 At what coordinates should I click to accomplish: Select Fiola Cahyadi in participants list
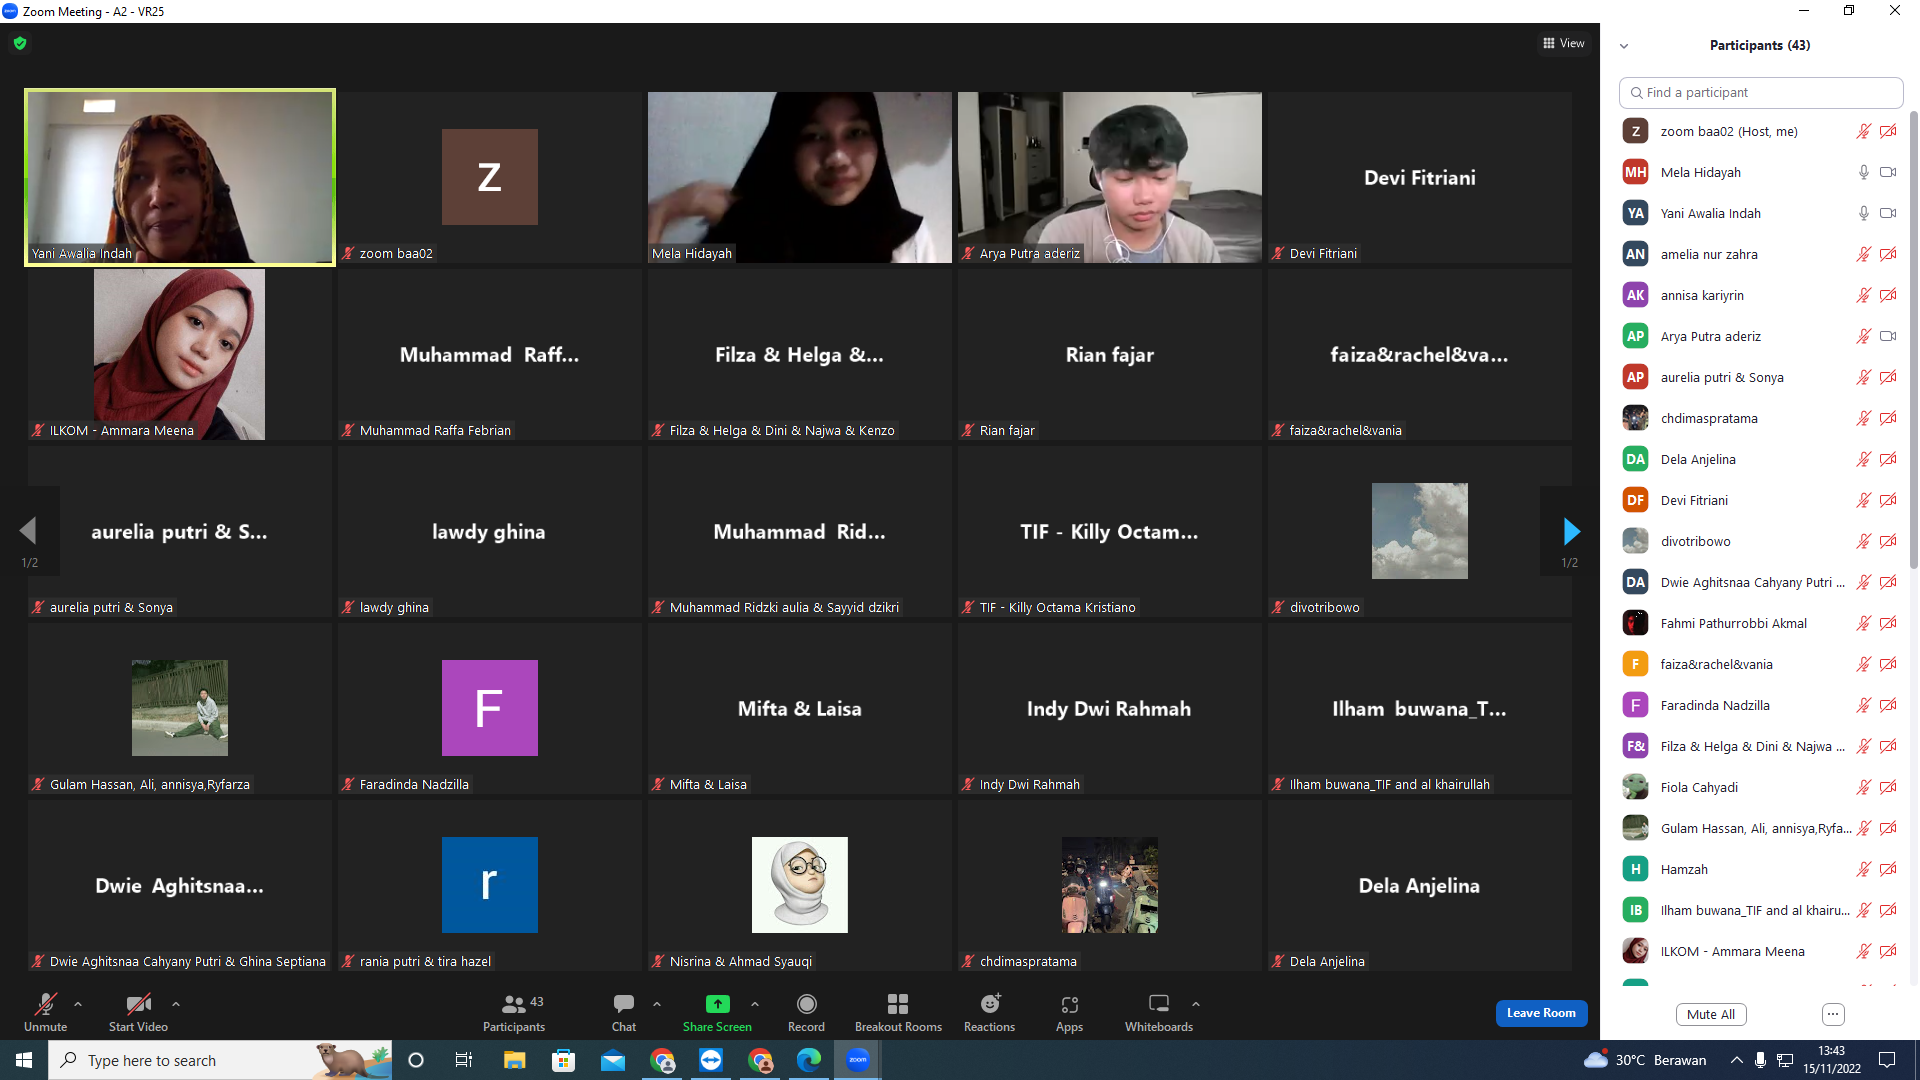(x=1761, y=787)
